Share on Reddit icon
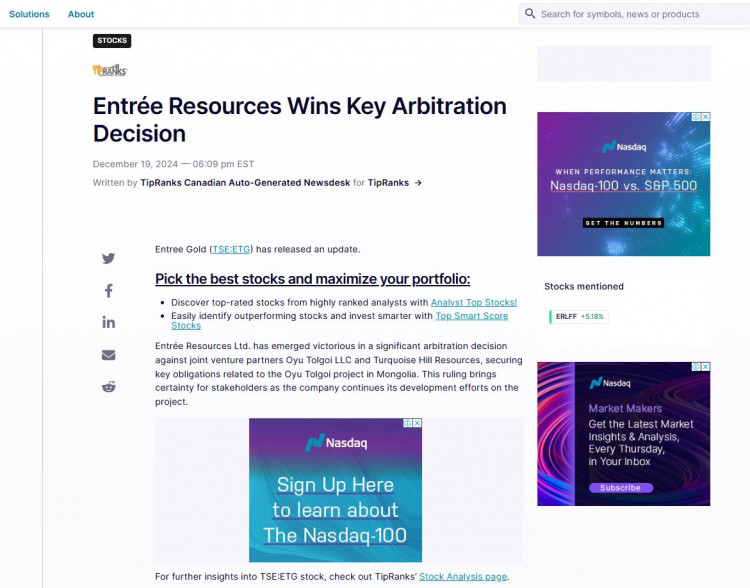The width and height of the screenshot is (750, 588). click(109, 387)
